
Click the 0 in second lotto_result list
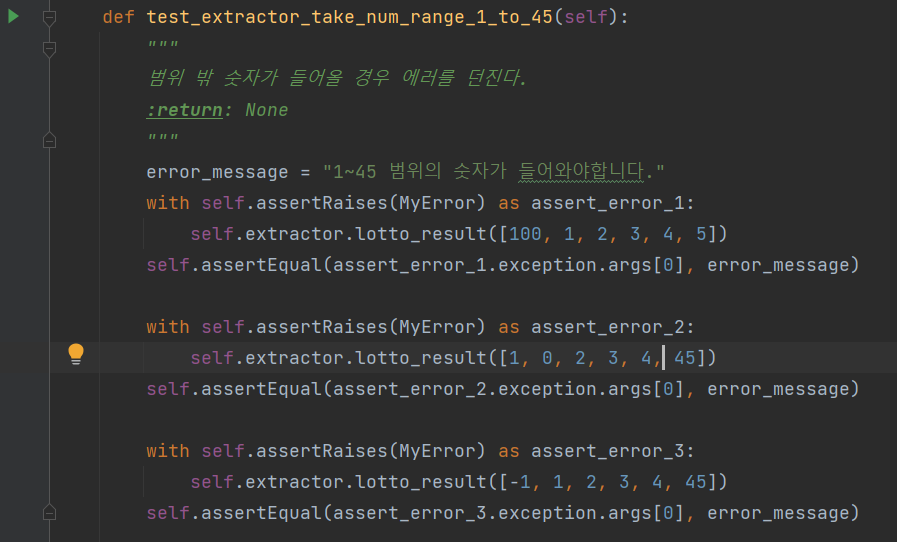click(x=547, y=358)
